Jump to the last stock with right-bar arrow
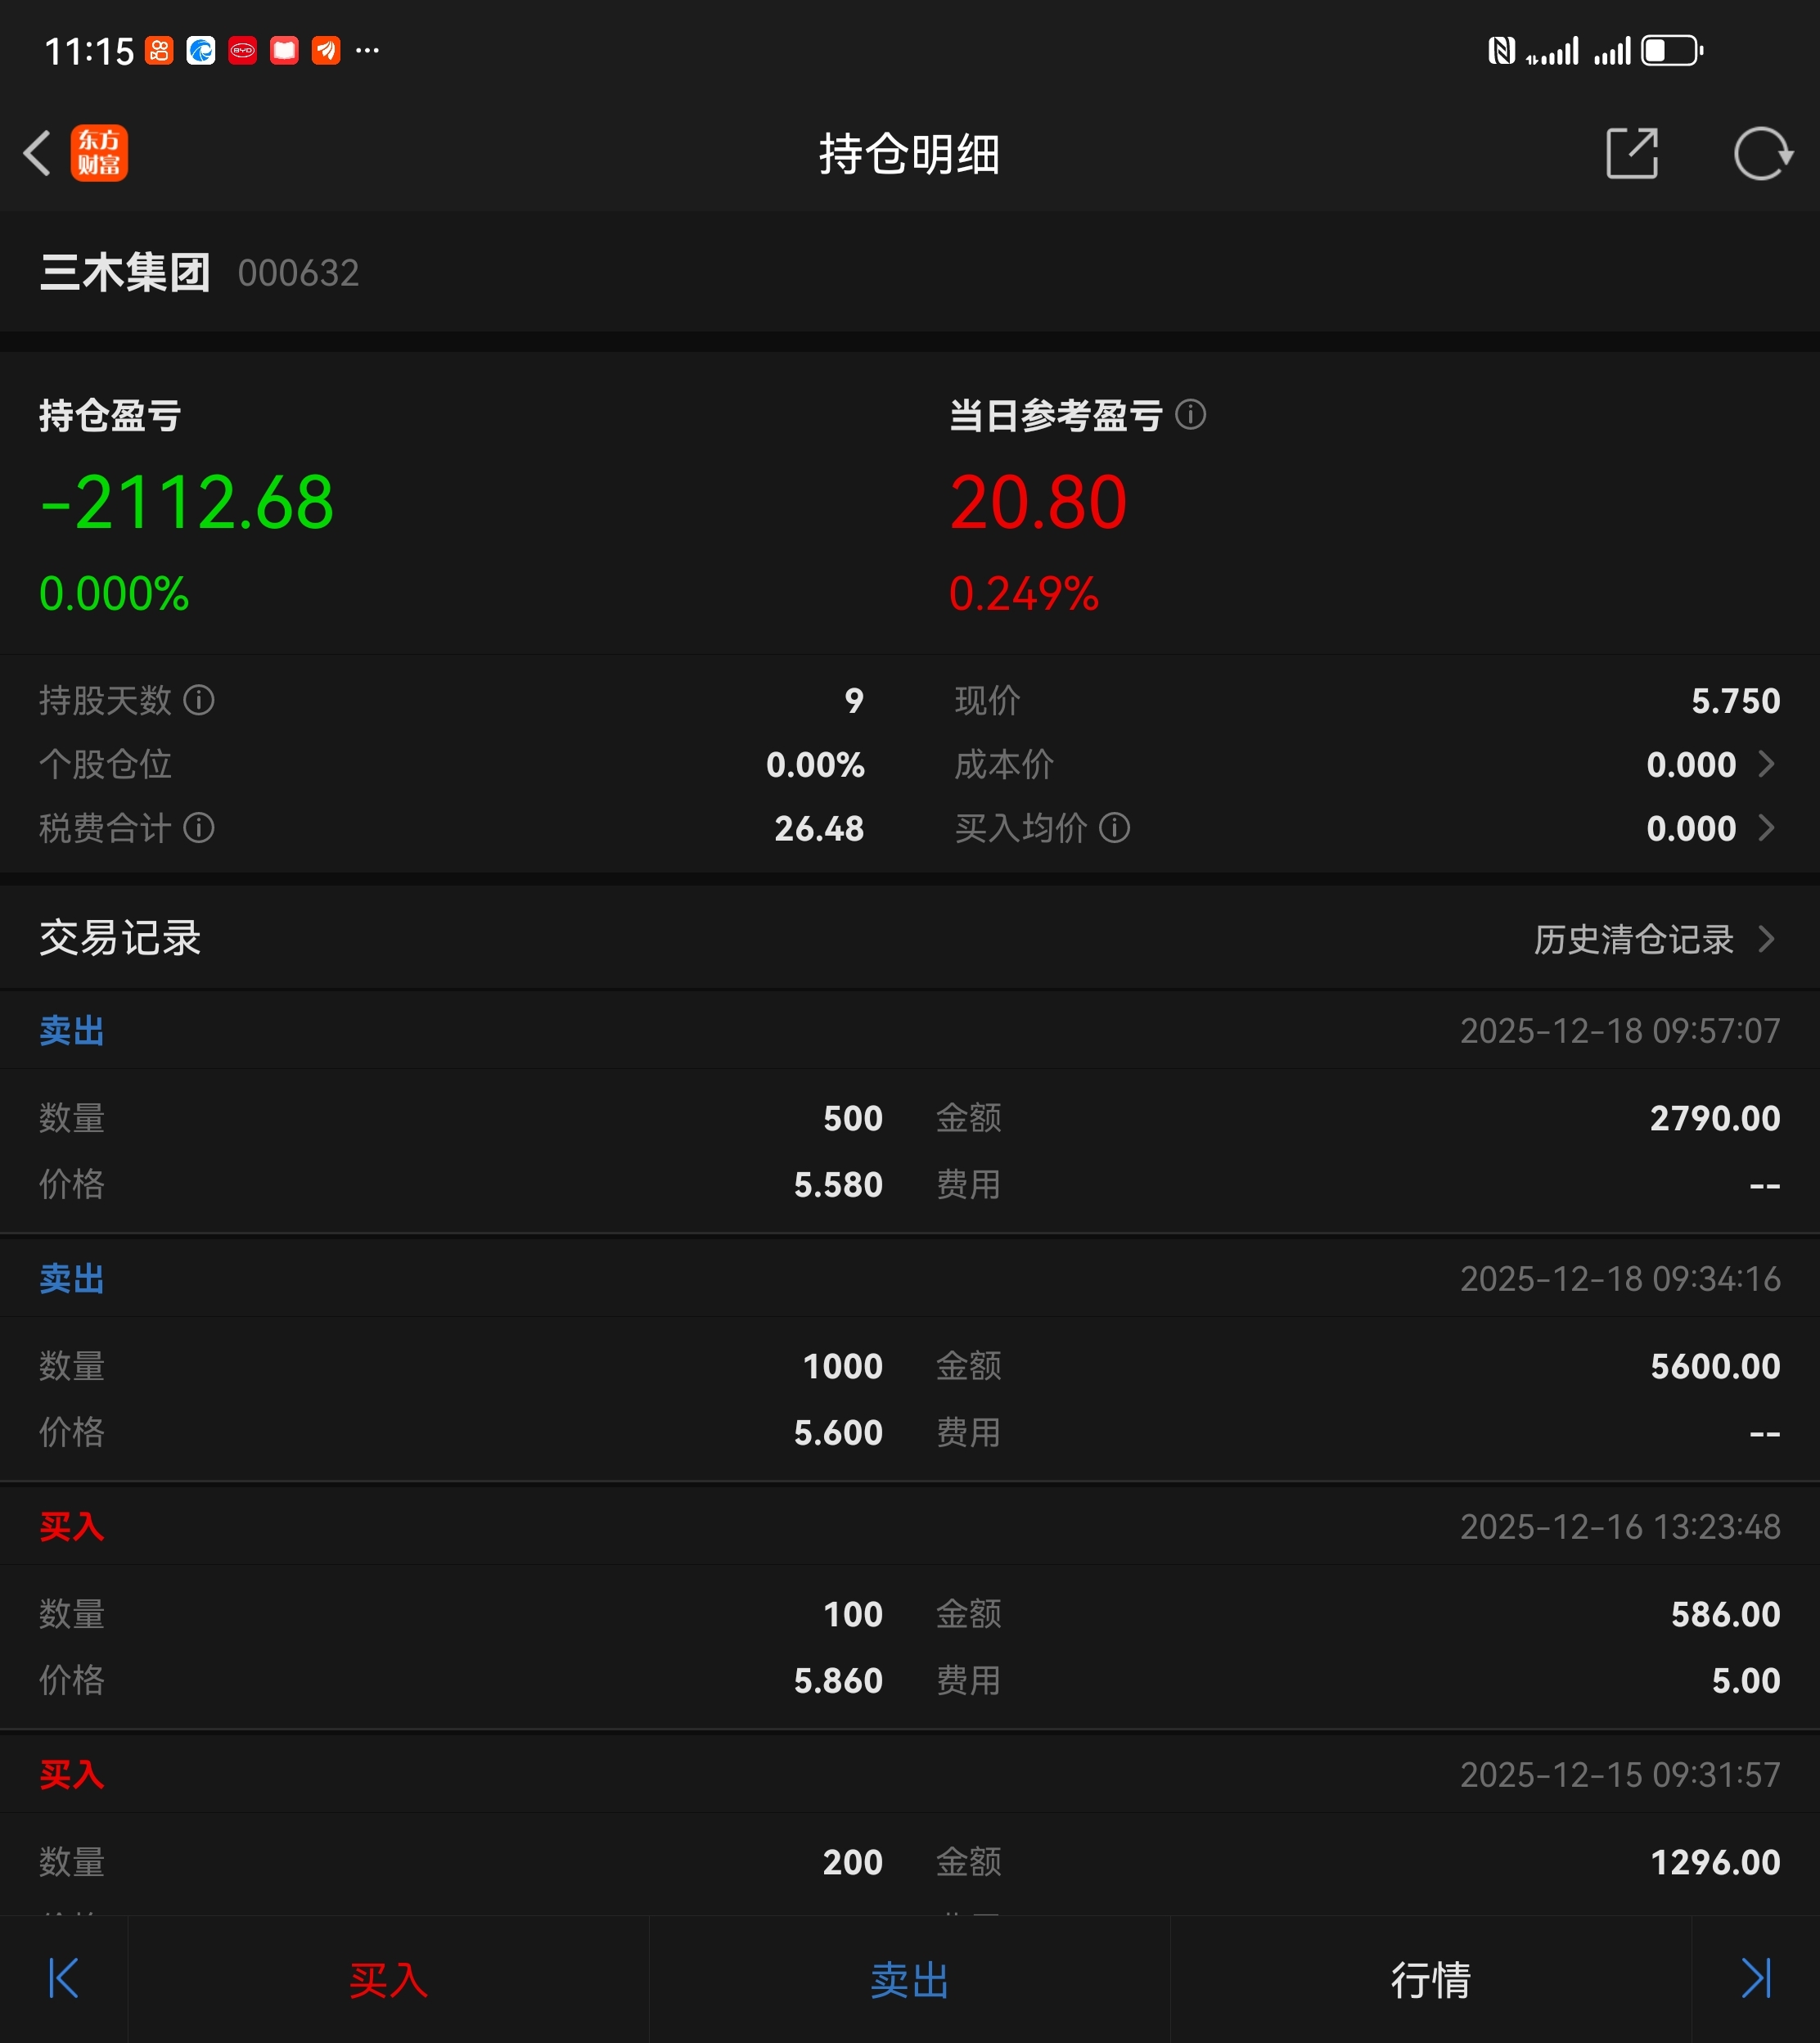Screen dimensions: 1820x2043 (x=1756, y=1978)
